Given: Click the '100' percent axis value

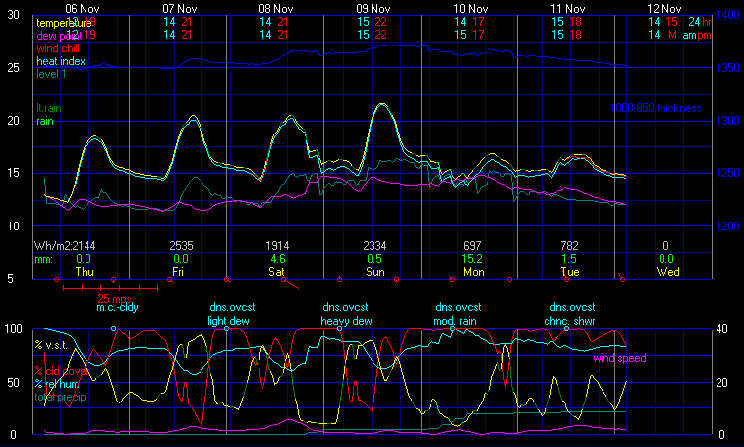Looking at the screenshot, I should [13, 329].
